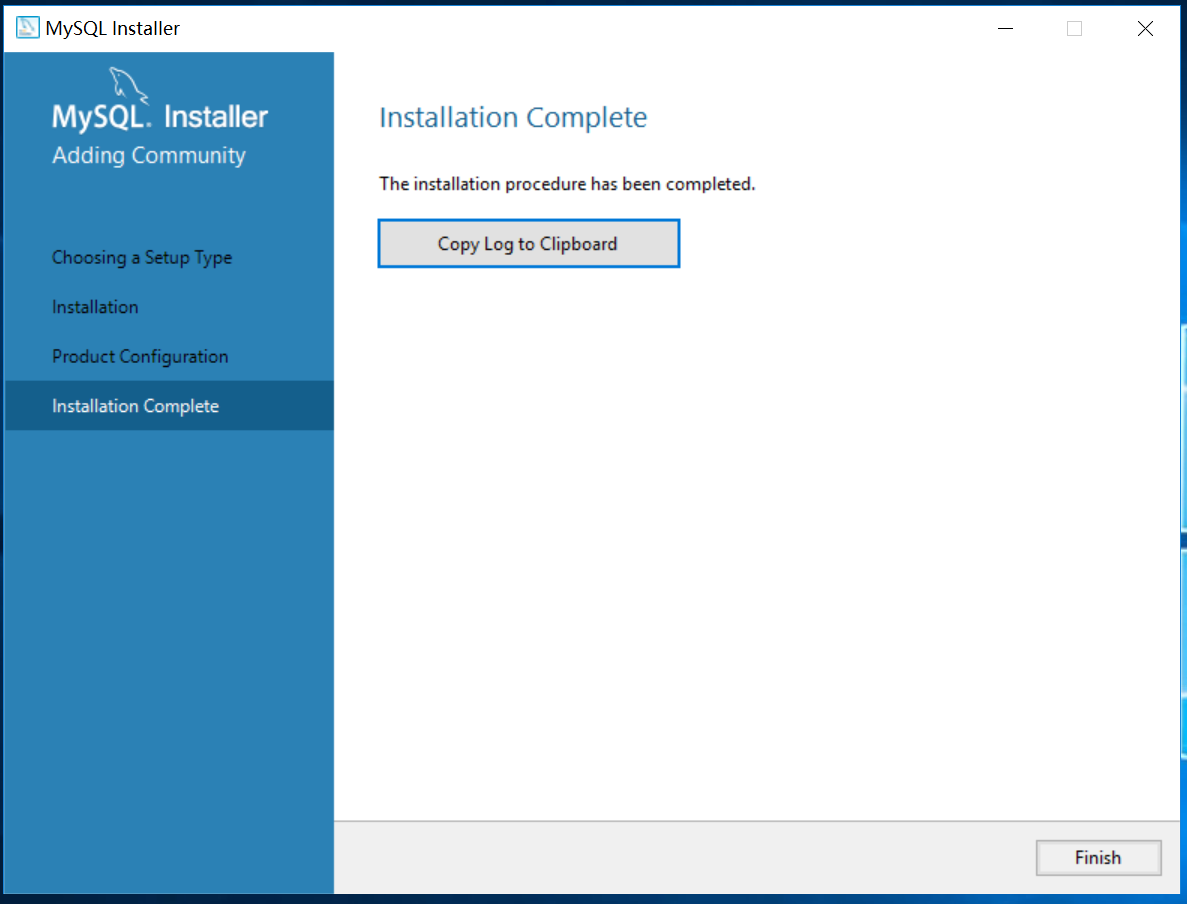Image resolution: width=1187 pixels, height=904 pixels.
Task: Click the Installation Complete heading
Action: tap(513, 117)
